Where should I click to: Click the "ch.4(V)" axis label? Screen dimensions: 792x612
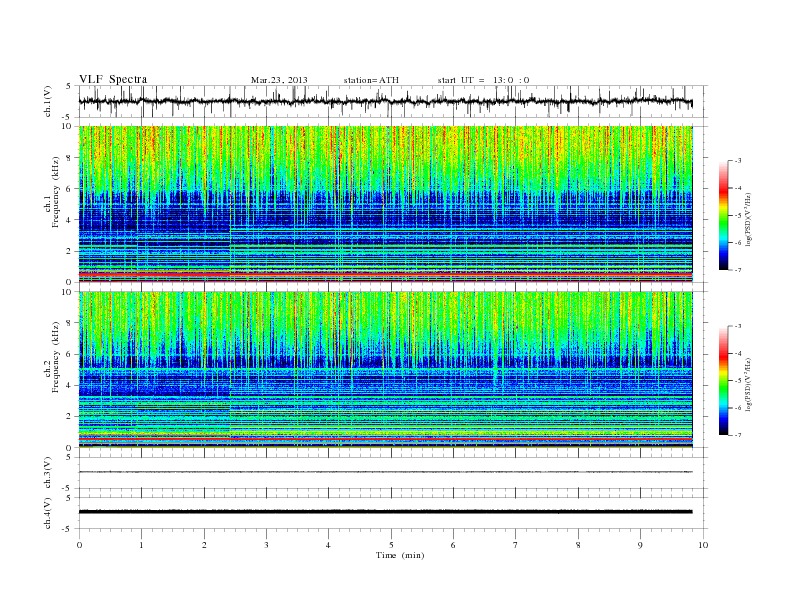pyautogui.click(x=48, y=513)
